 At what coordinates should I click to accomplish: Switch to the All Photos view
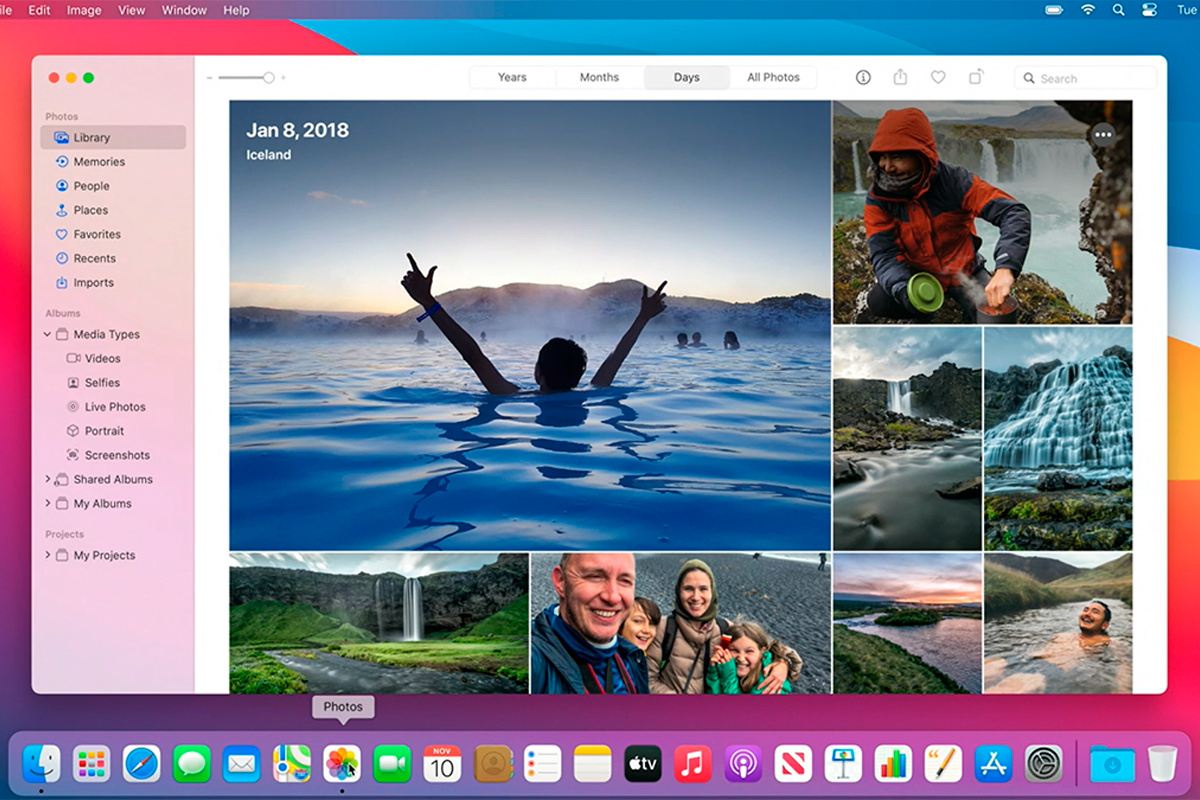774,77
